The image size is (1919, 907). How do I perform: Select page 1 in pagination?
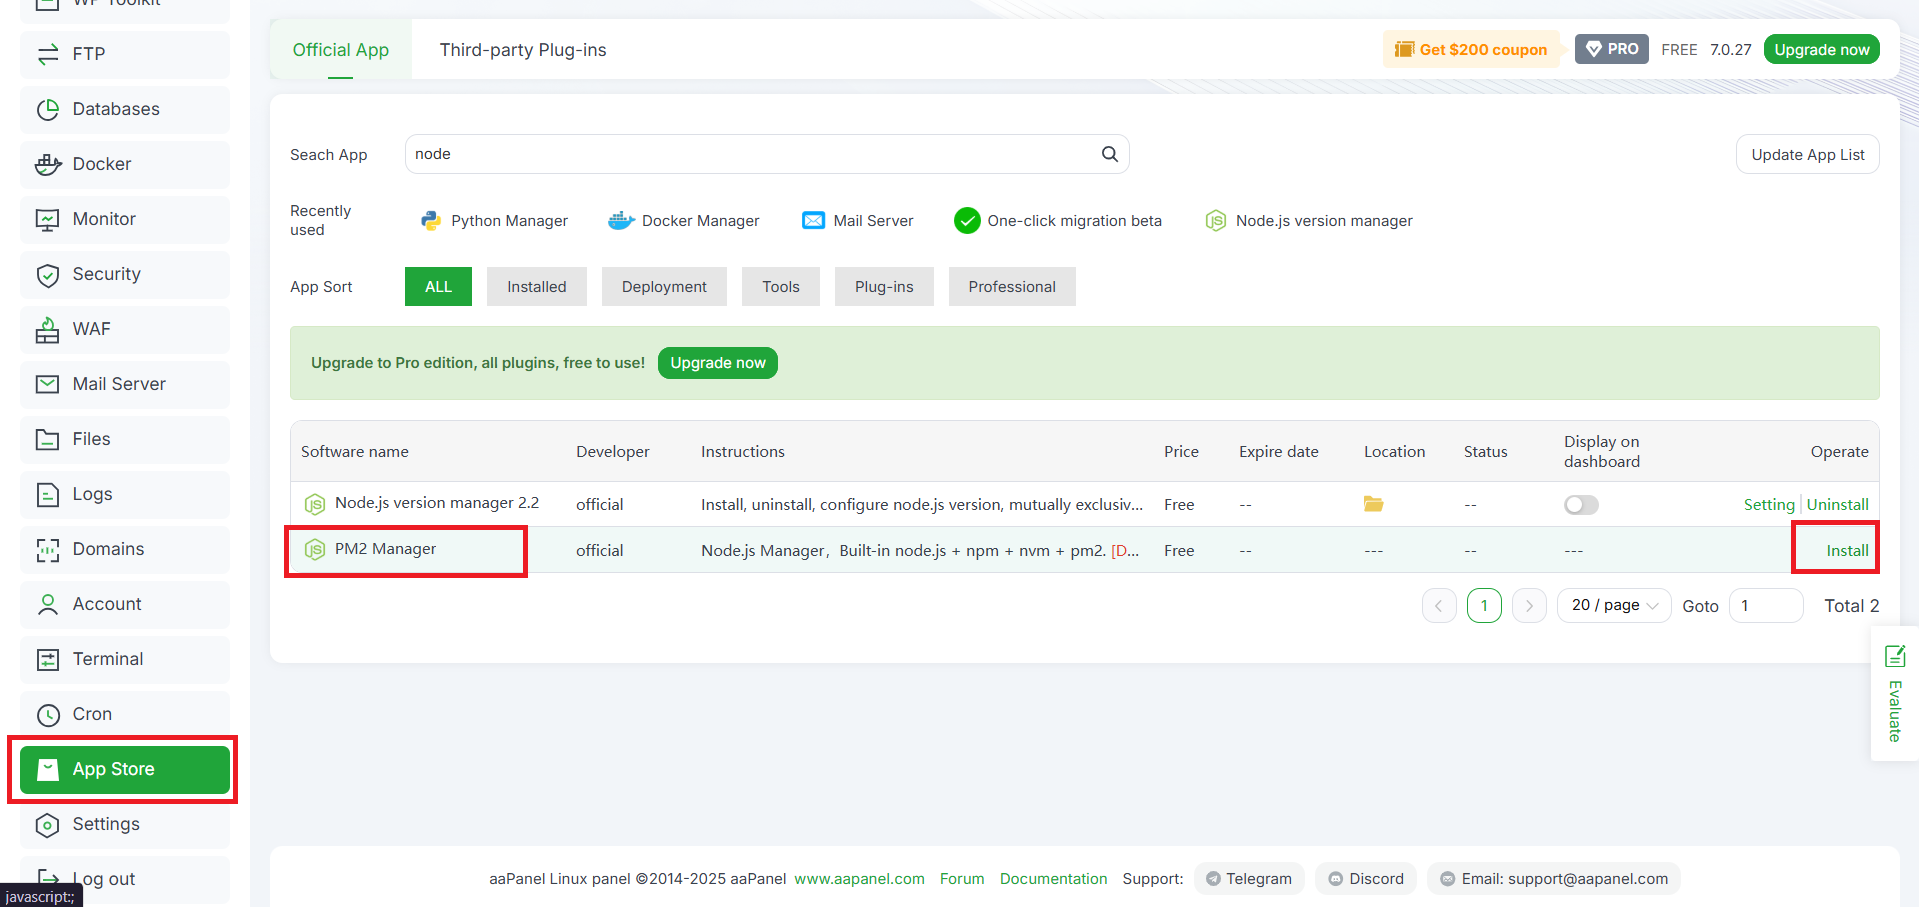coord(1484,606)
